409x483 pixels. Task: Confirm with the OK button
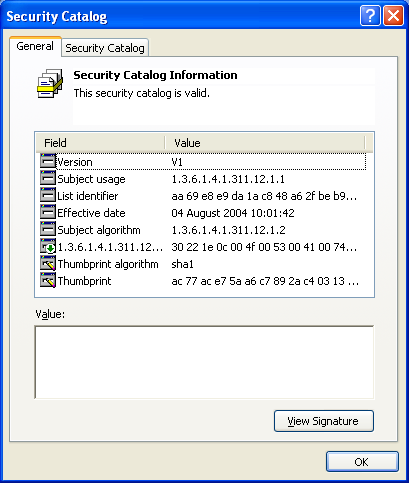tap(362, 462)
